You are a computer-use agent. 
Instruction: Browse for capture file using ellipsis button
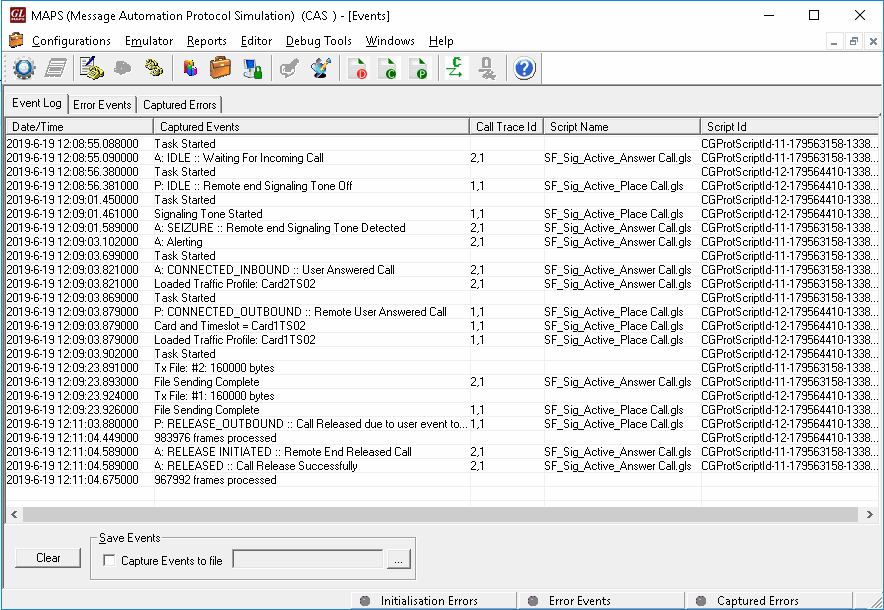tap(398, 560)
